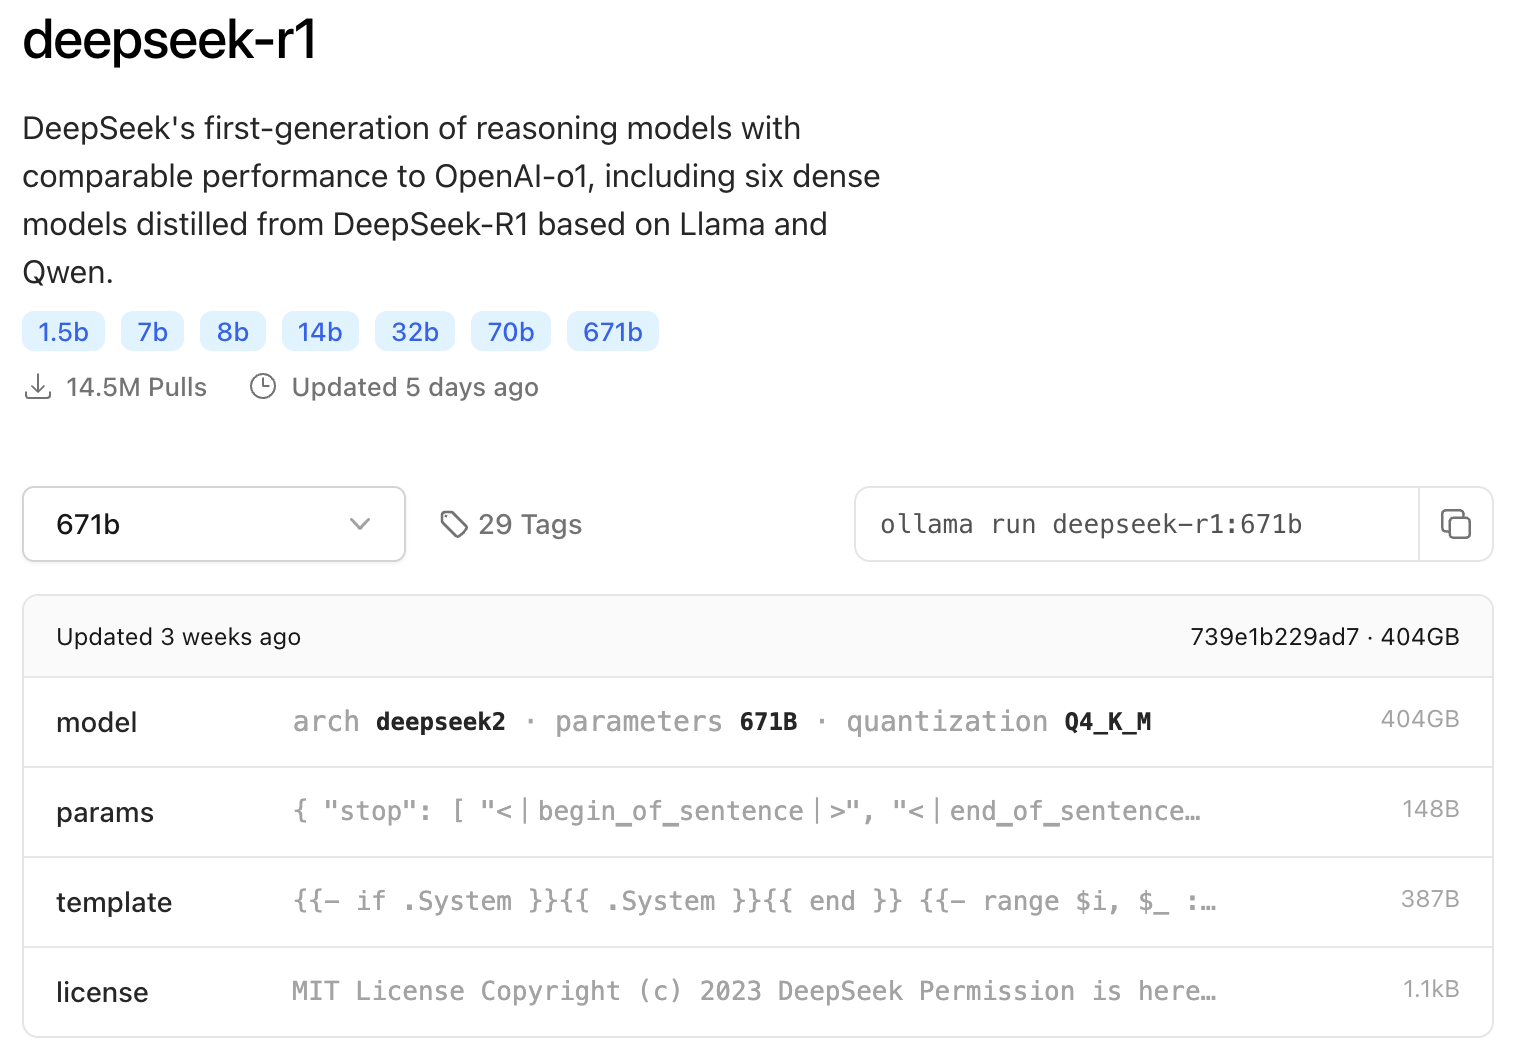
Task: Pick the 14b model tag
Action: coord(320,332)
